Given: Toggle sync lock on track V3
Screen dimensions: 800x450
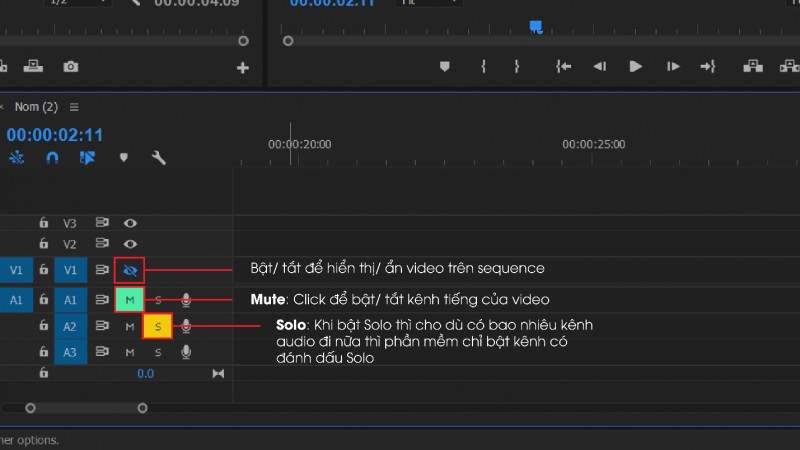Looking at the screenshot, I should [x=102, y=222].
